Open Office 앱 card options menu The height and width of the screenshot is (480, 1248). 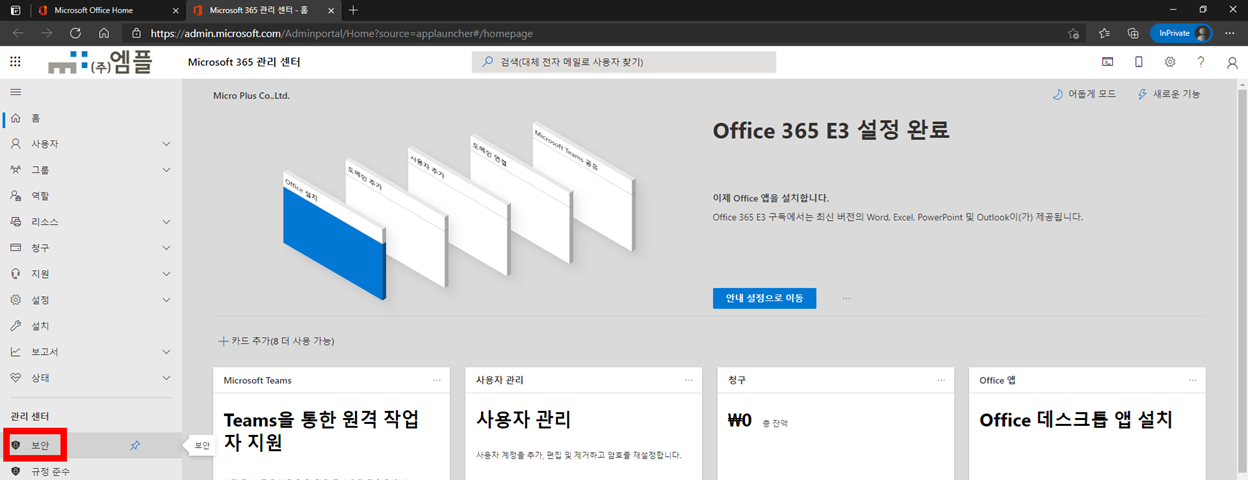point(1192,380)
